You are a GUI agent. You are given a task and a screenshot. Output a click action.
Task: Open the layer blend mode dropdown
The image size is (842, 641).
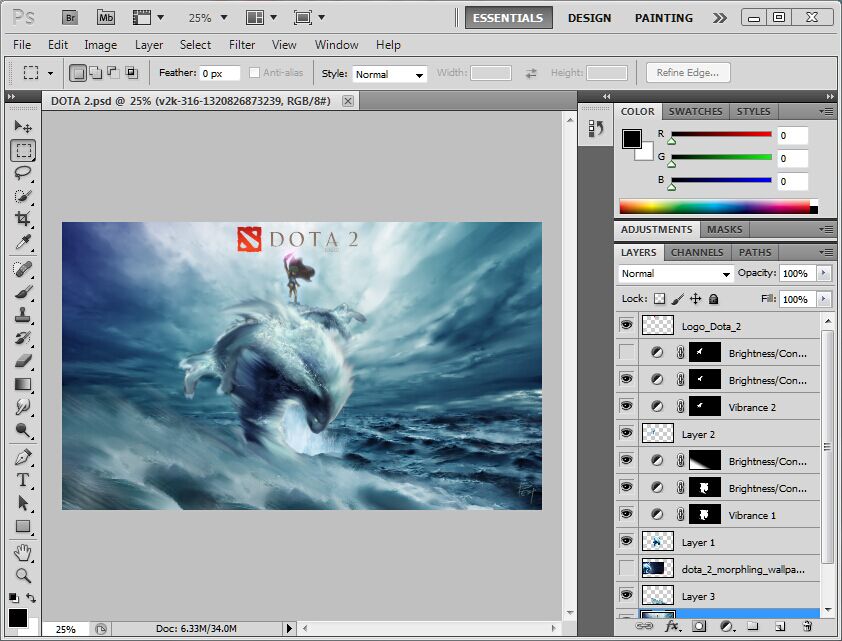click(x=675, y=273)
